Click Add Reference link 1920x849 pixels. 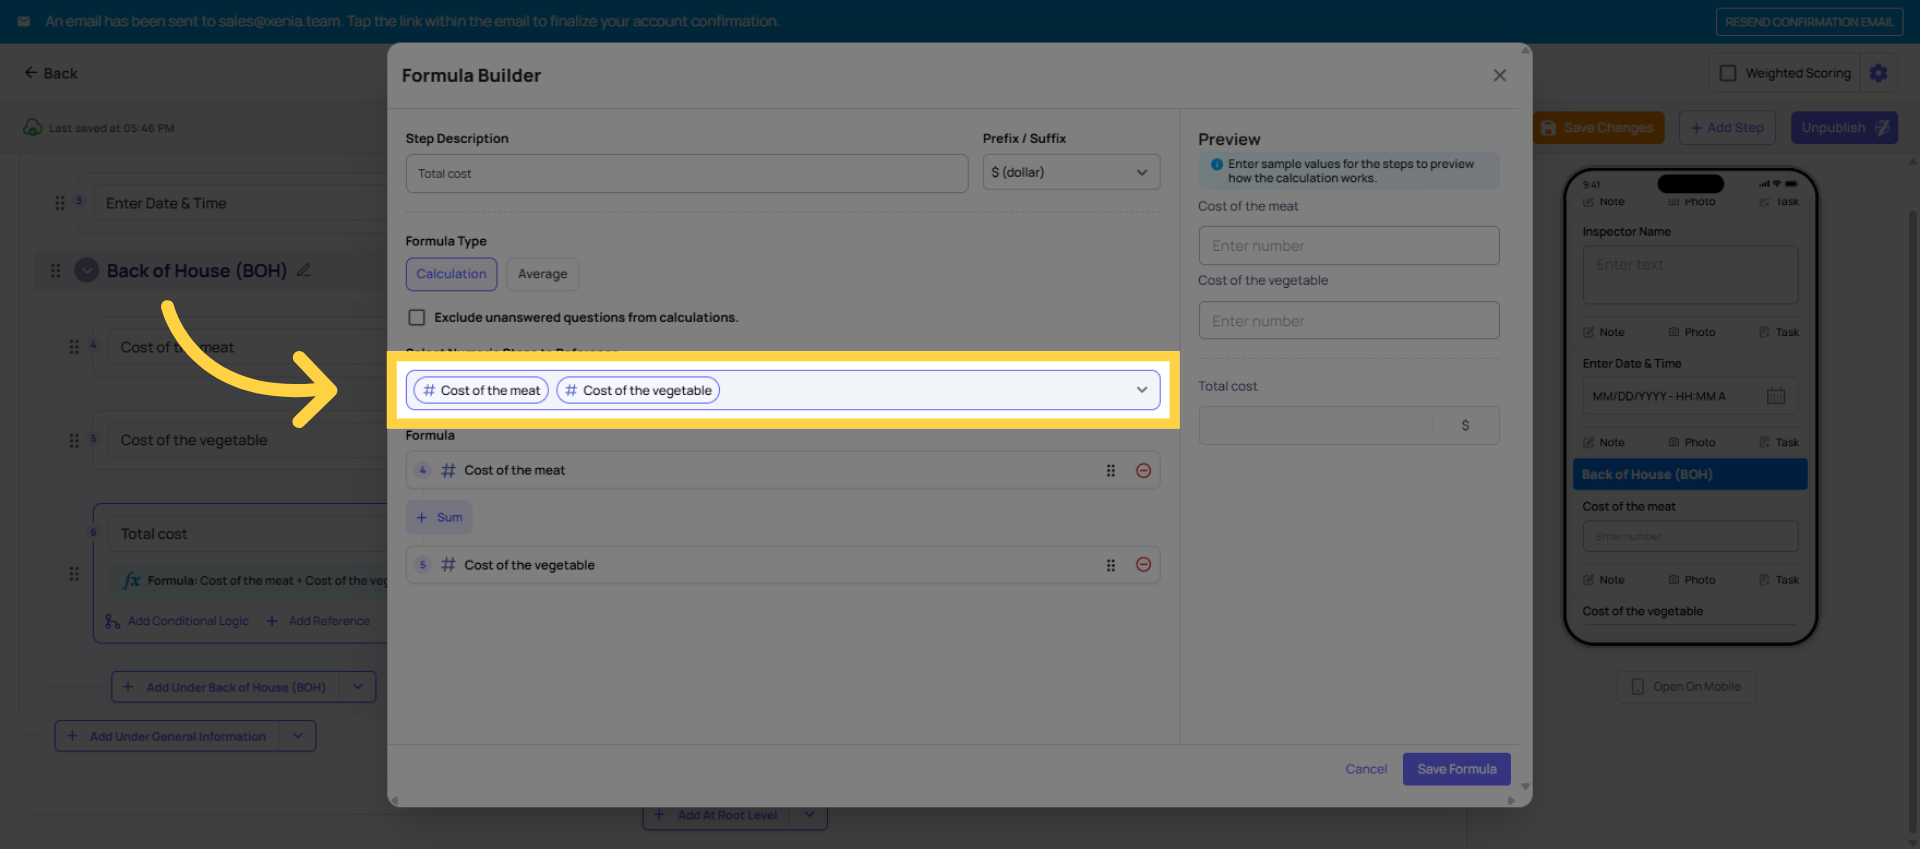319,621
